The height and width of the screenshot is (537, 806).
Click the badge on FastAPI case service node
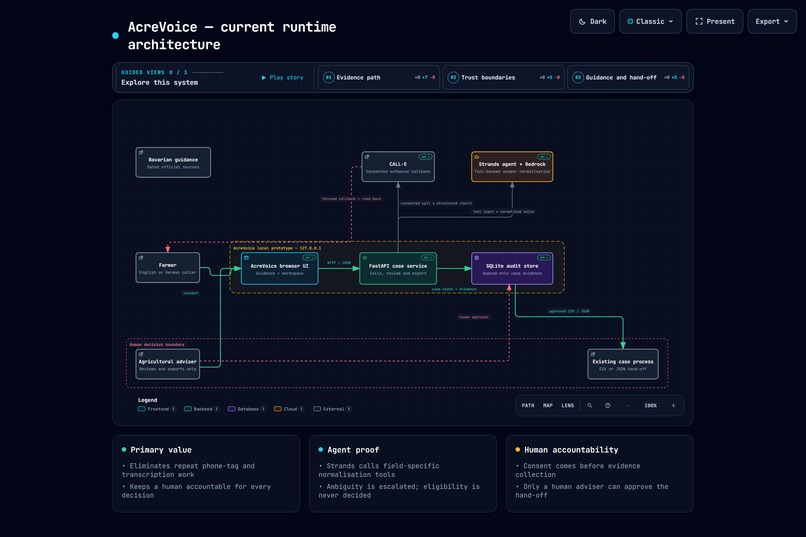[x=428, y=258]
